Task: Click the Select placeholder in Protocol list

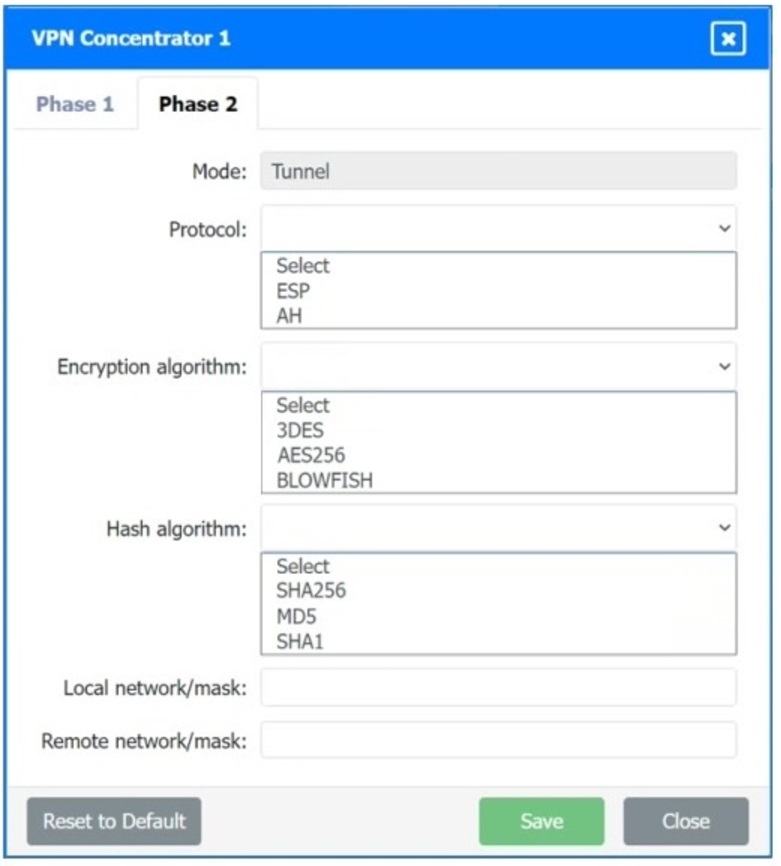Action: [x=303, y=265]
